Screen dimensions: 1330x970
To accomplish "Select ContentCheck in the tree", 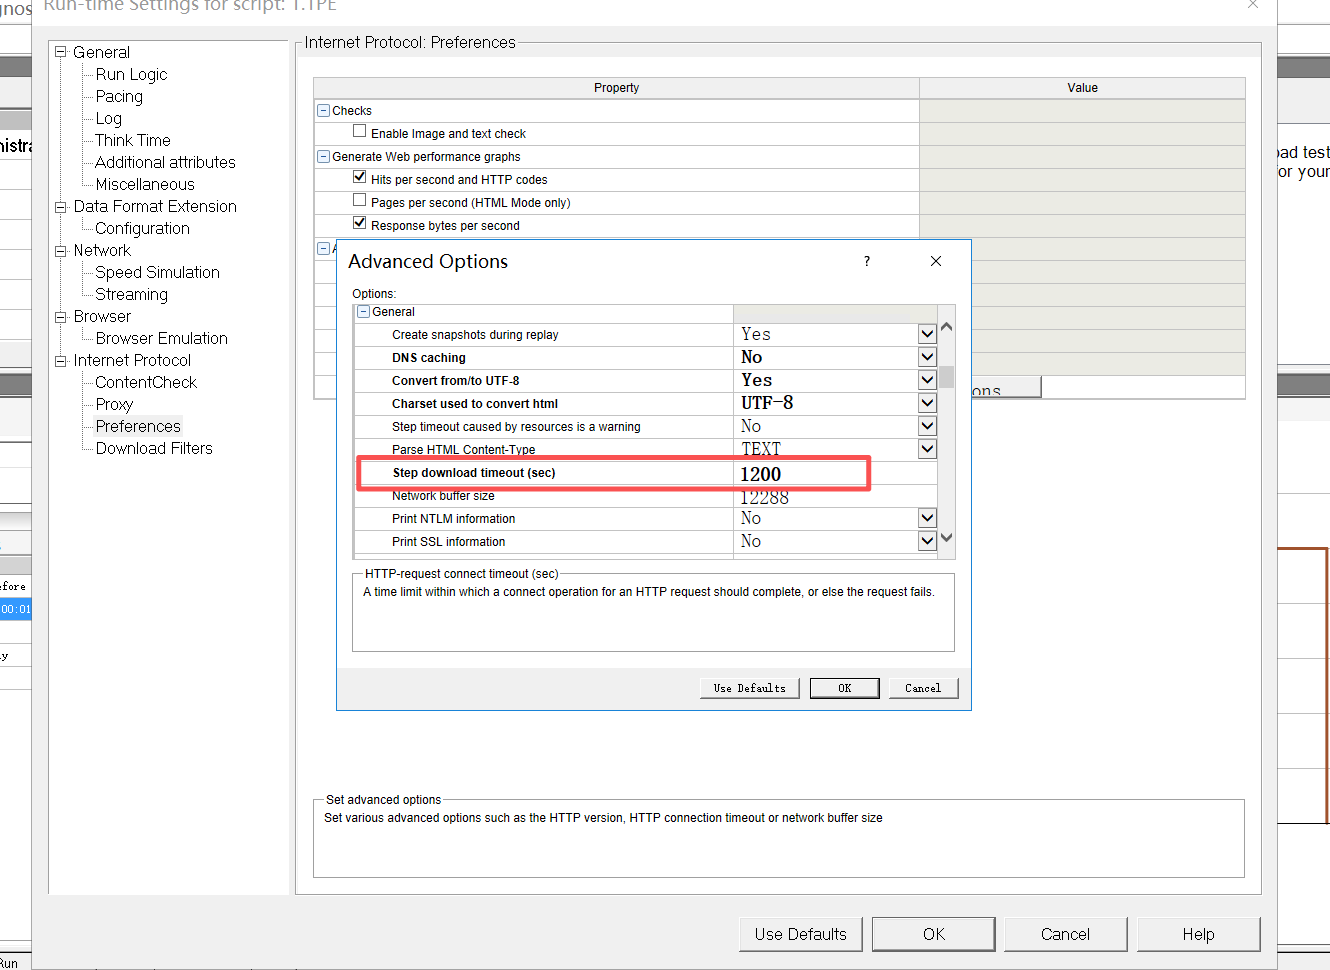I will pos(146,382).
